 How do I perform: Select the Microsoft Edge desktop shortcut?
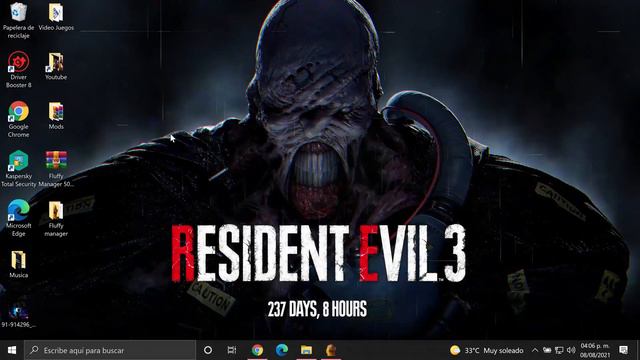click(x=18, y=218)
